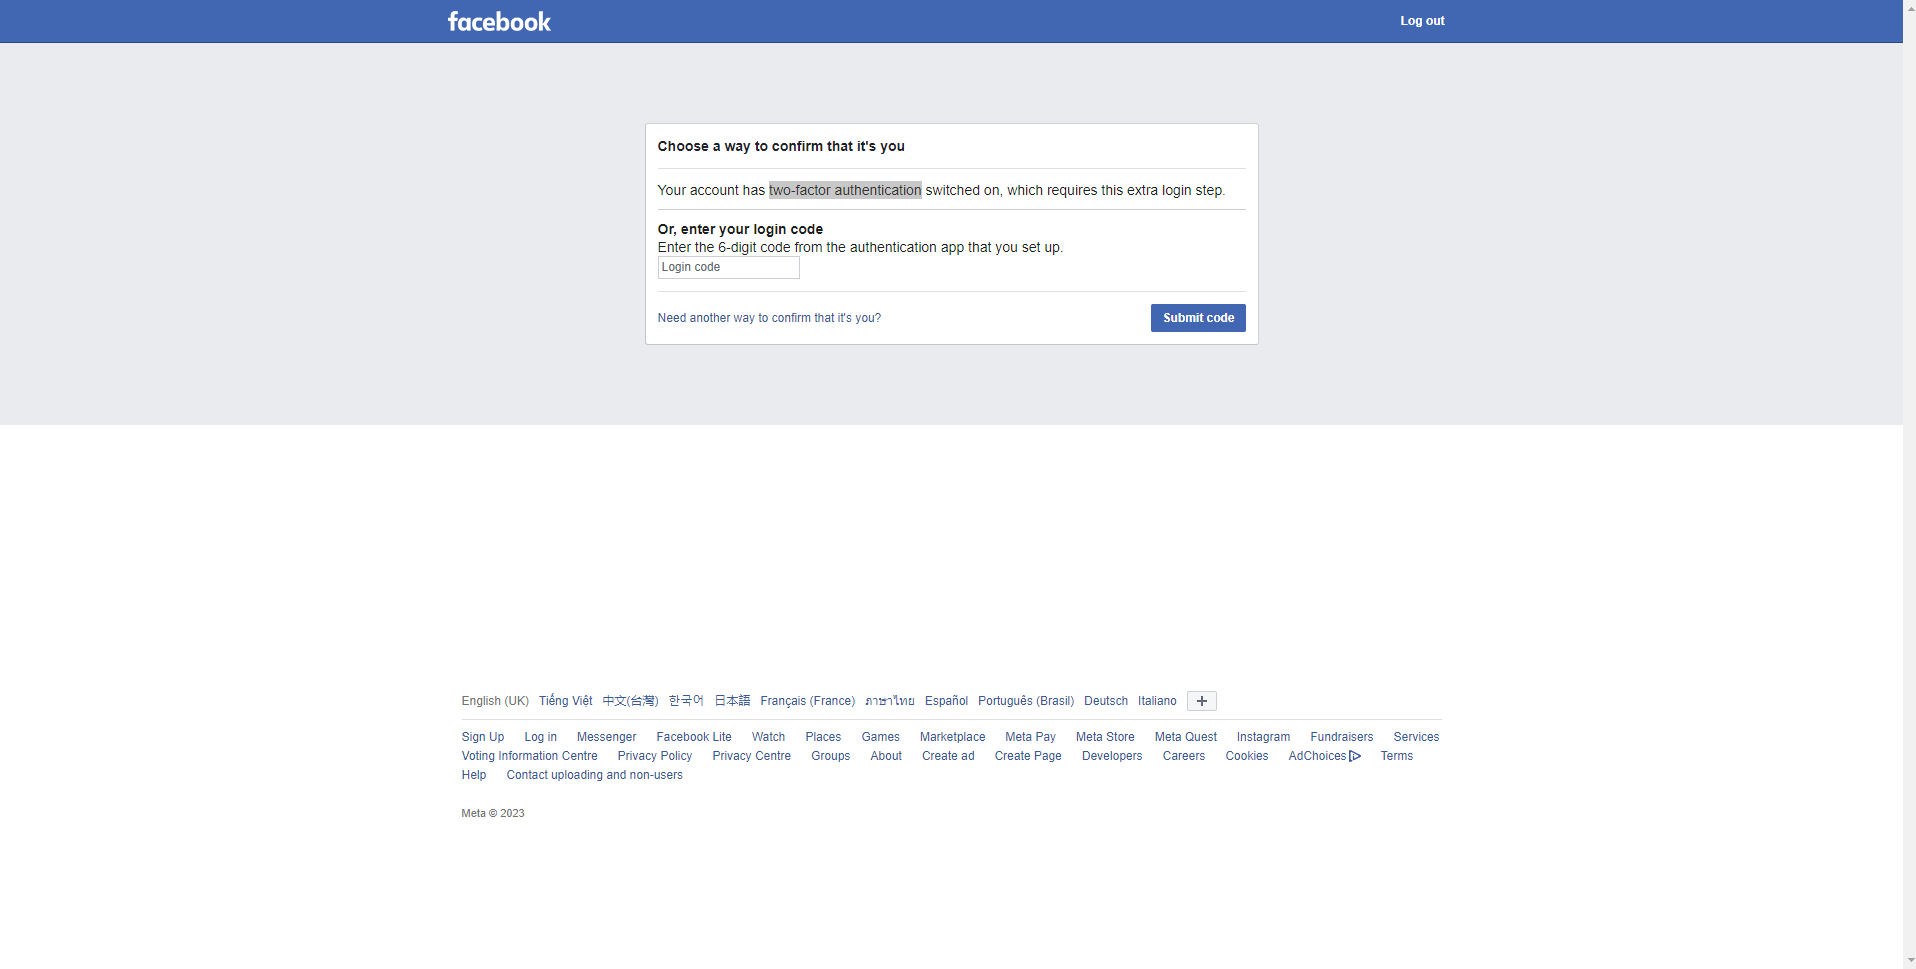Switch language to Thai ภาษาไทย
The image size is (1916, 969).
coord(889,701)
